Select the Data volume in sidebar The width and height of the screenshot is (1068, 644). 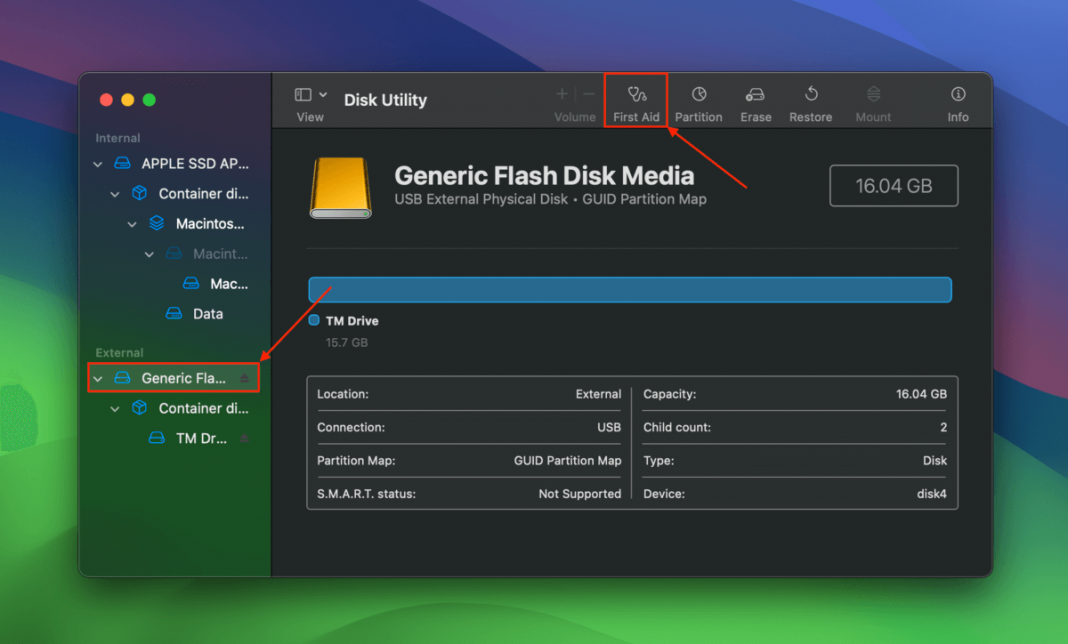coord(195,313)
